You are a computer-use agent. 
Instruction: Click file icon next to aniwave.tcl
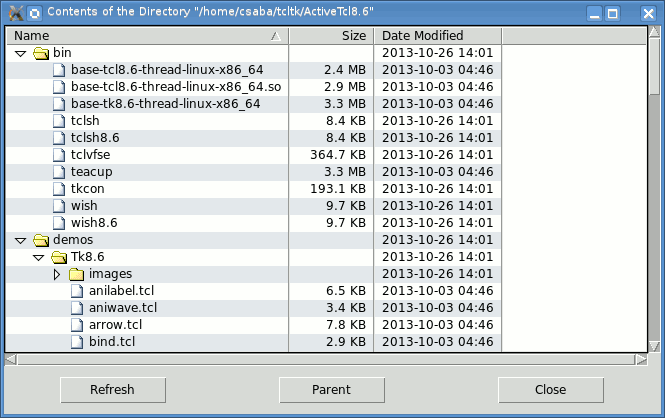point(77,308)
